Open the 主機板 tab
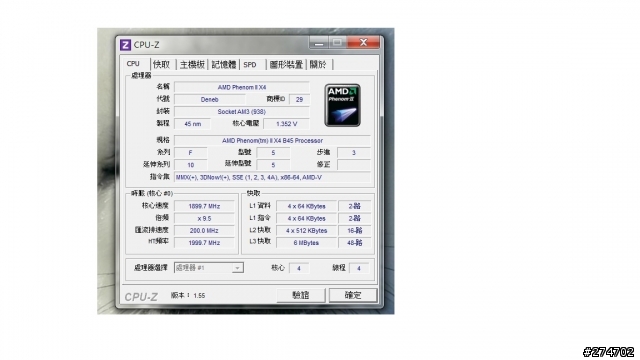This screenshot has height=360, width=640. (x=192, y=64)
